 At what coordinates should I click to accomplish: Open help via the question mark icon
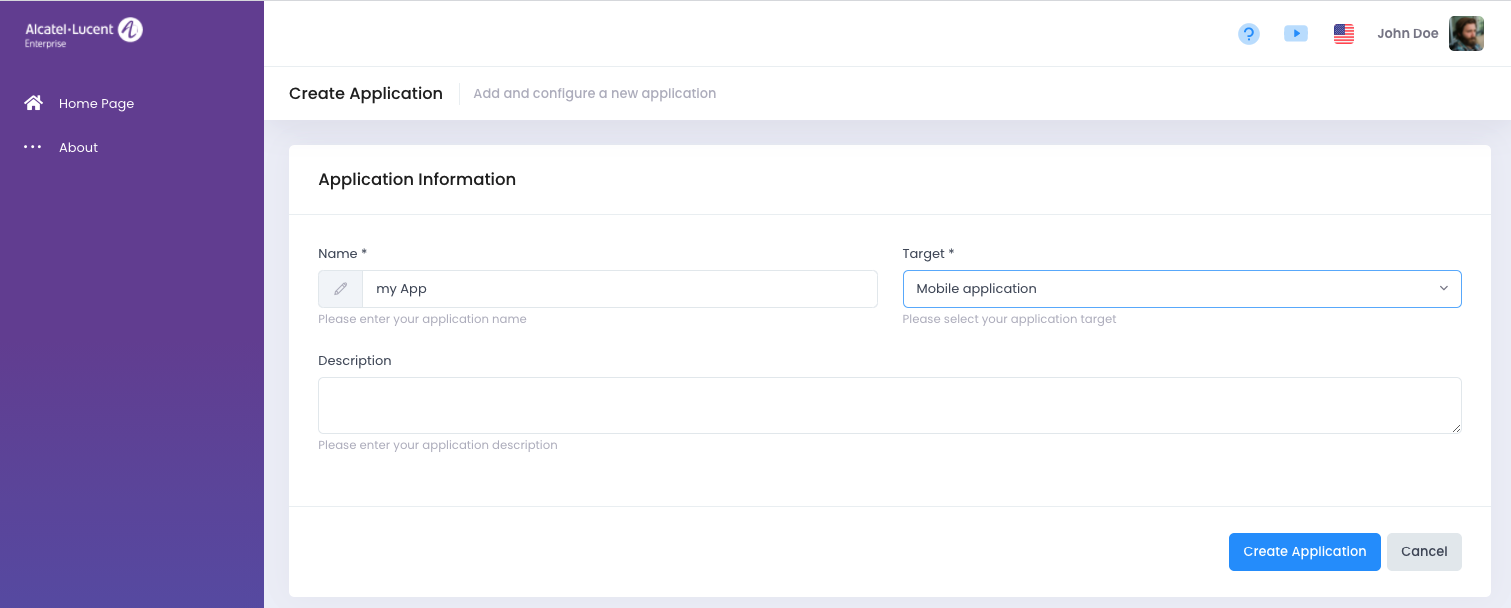tap(1248, 34)
